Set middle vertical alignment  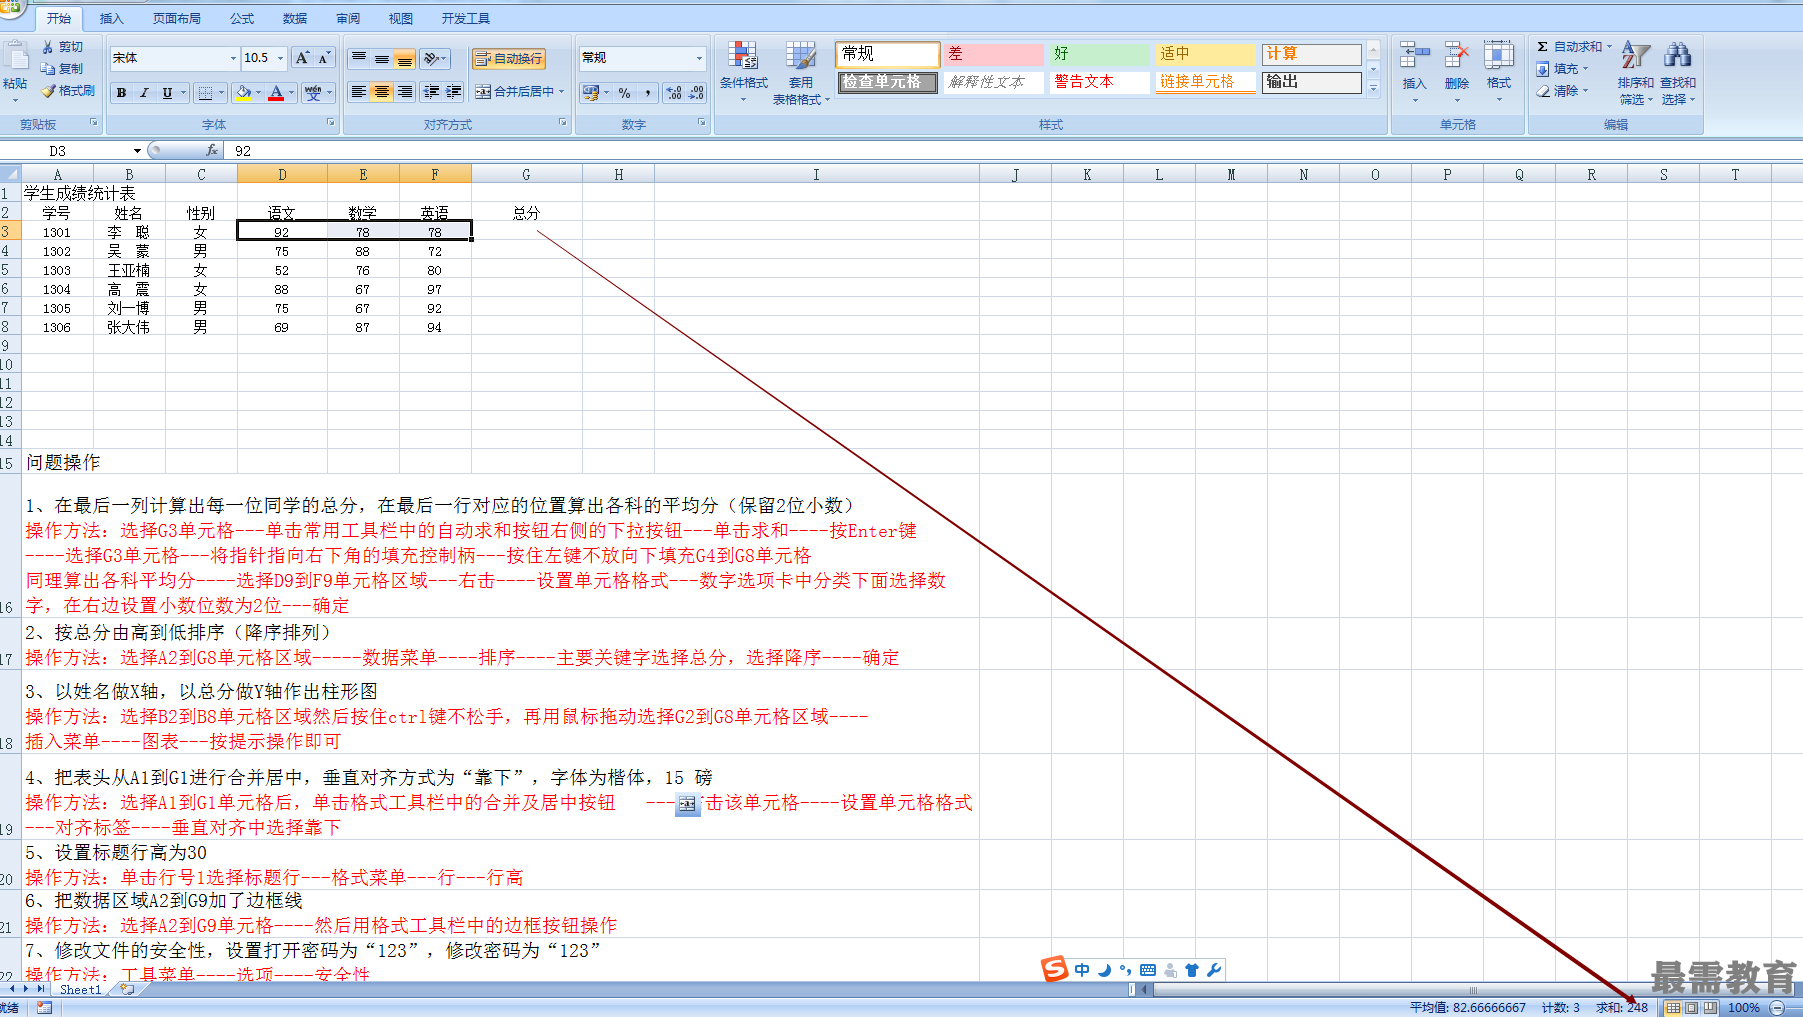[382, 59]
